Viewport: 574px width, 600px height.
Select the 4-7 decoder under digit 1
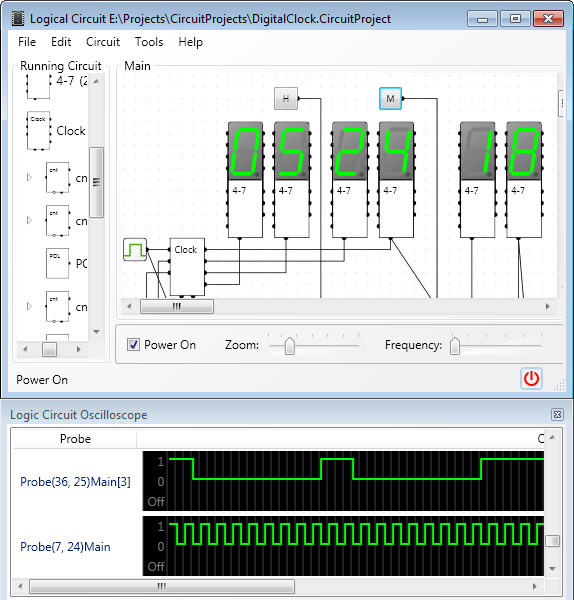477,209
